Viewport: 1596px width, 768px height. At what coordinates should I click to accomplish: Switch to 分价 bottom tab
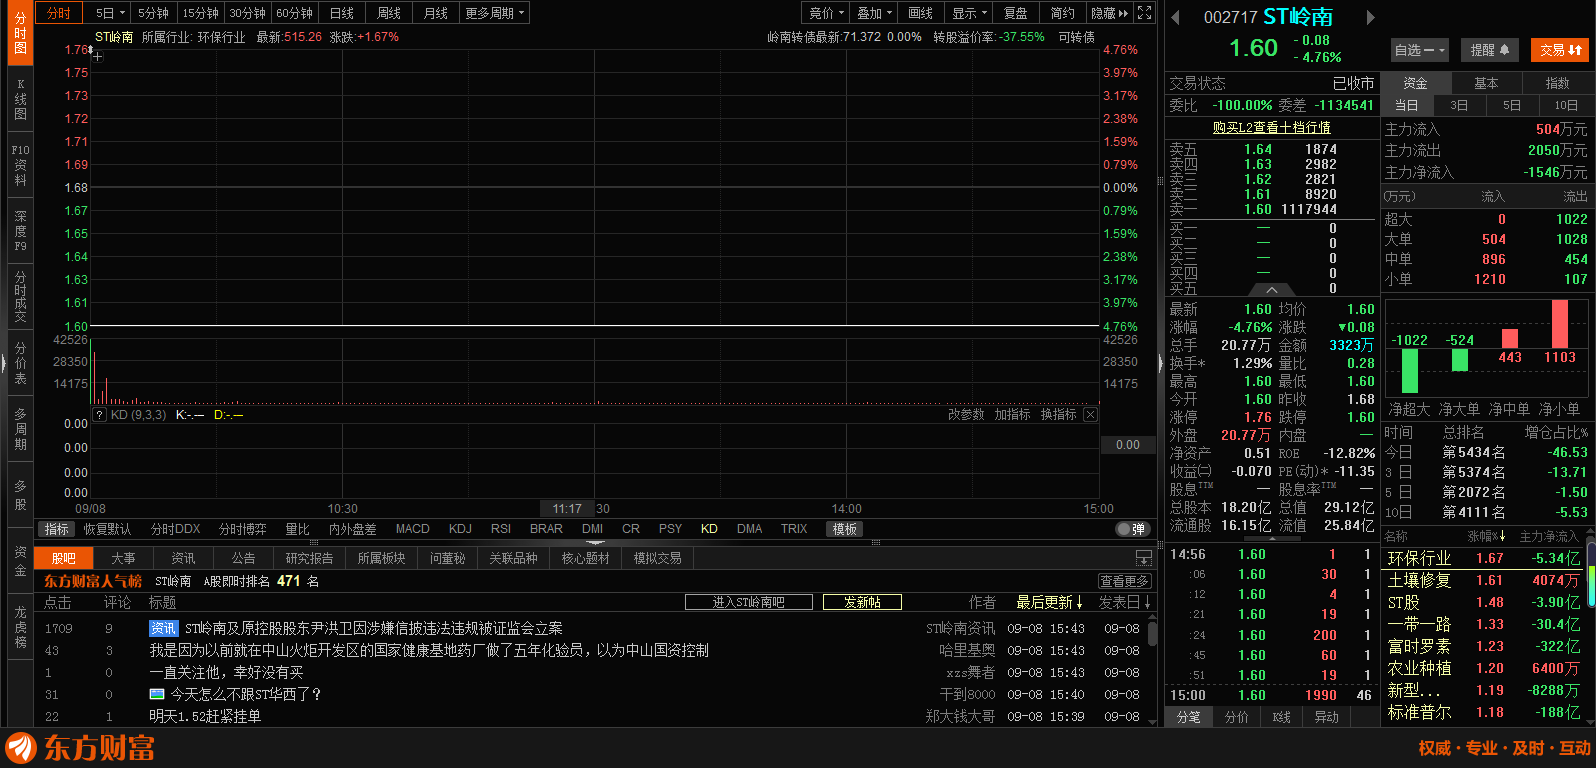click(x=1237, y=717)
